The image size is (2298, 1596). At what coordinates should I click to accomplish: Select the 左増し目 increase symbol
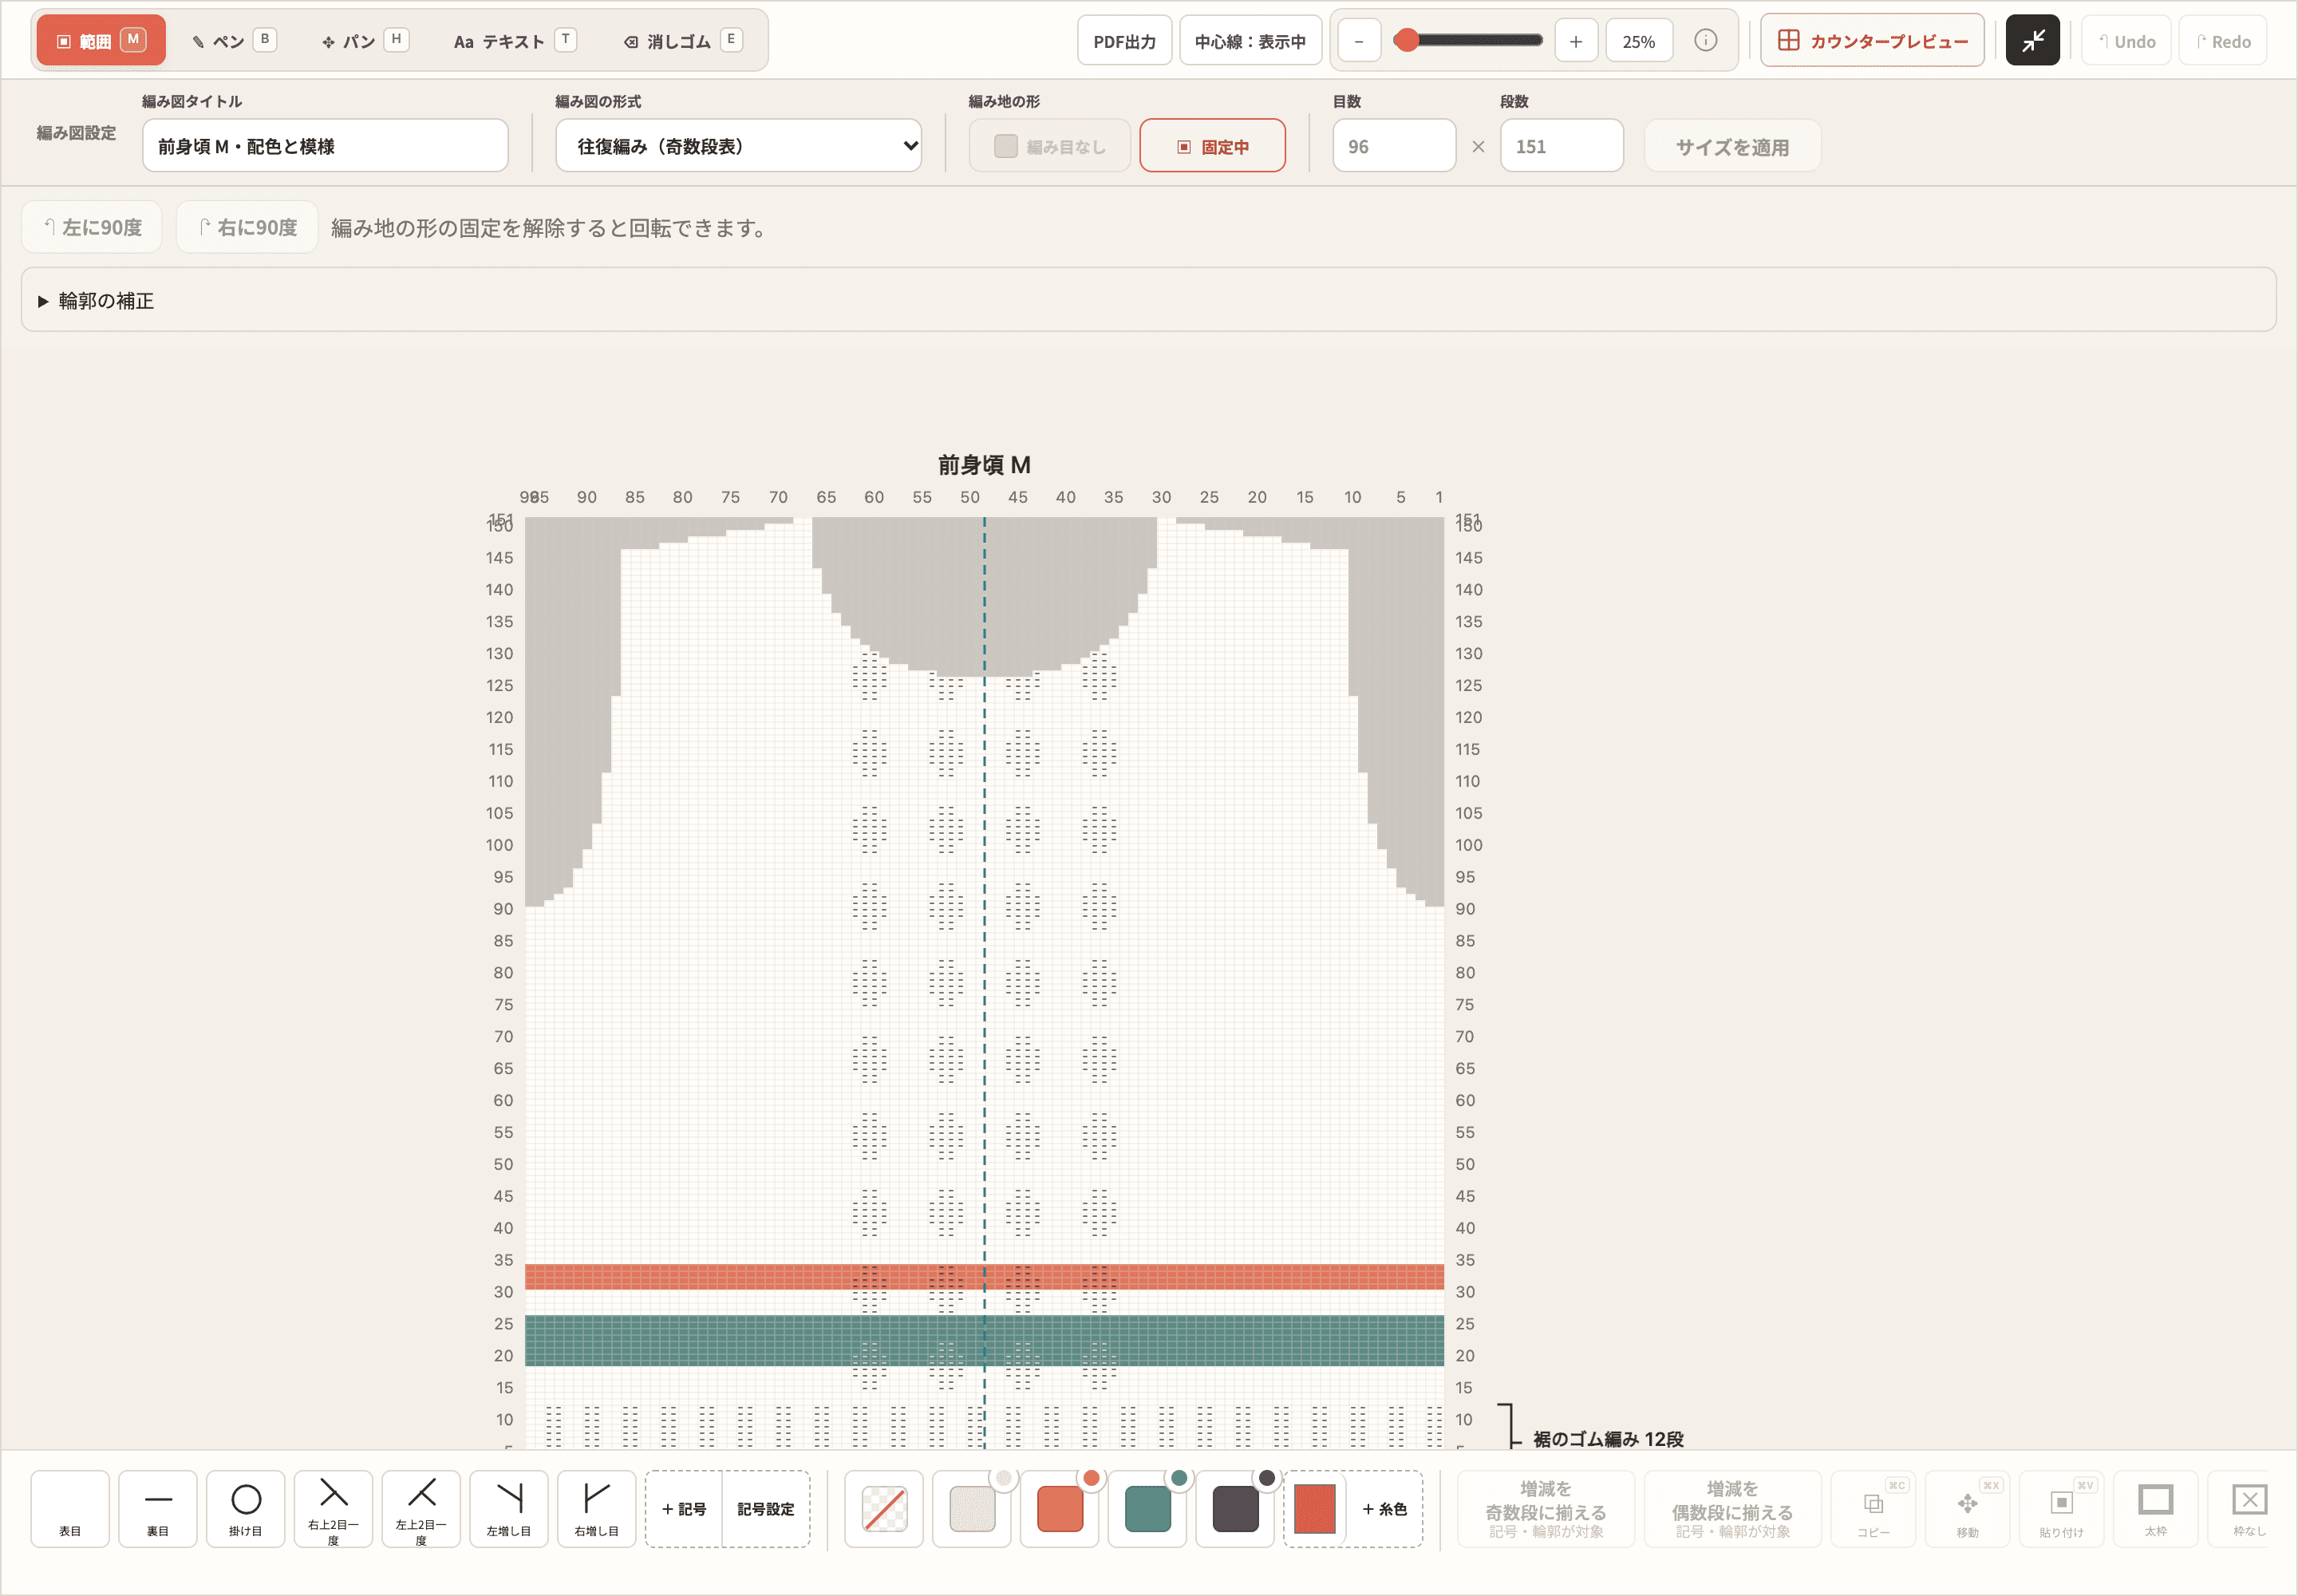pyautogui.click(x=509, y=1509)
